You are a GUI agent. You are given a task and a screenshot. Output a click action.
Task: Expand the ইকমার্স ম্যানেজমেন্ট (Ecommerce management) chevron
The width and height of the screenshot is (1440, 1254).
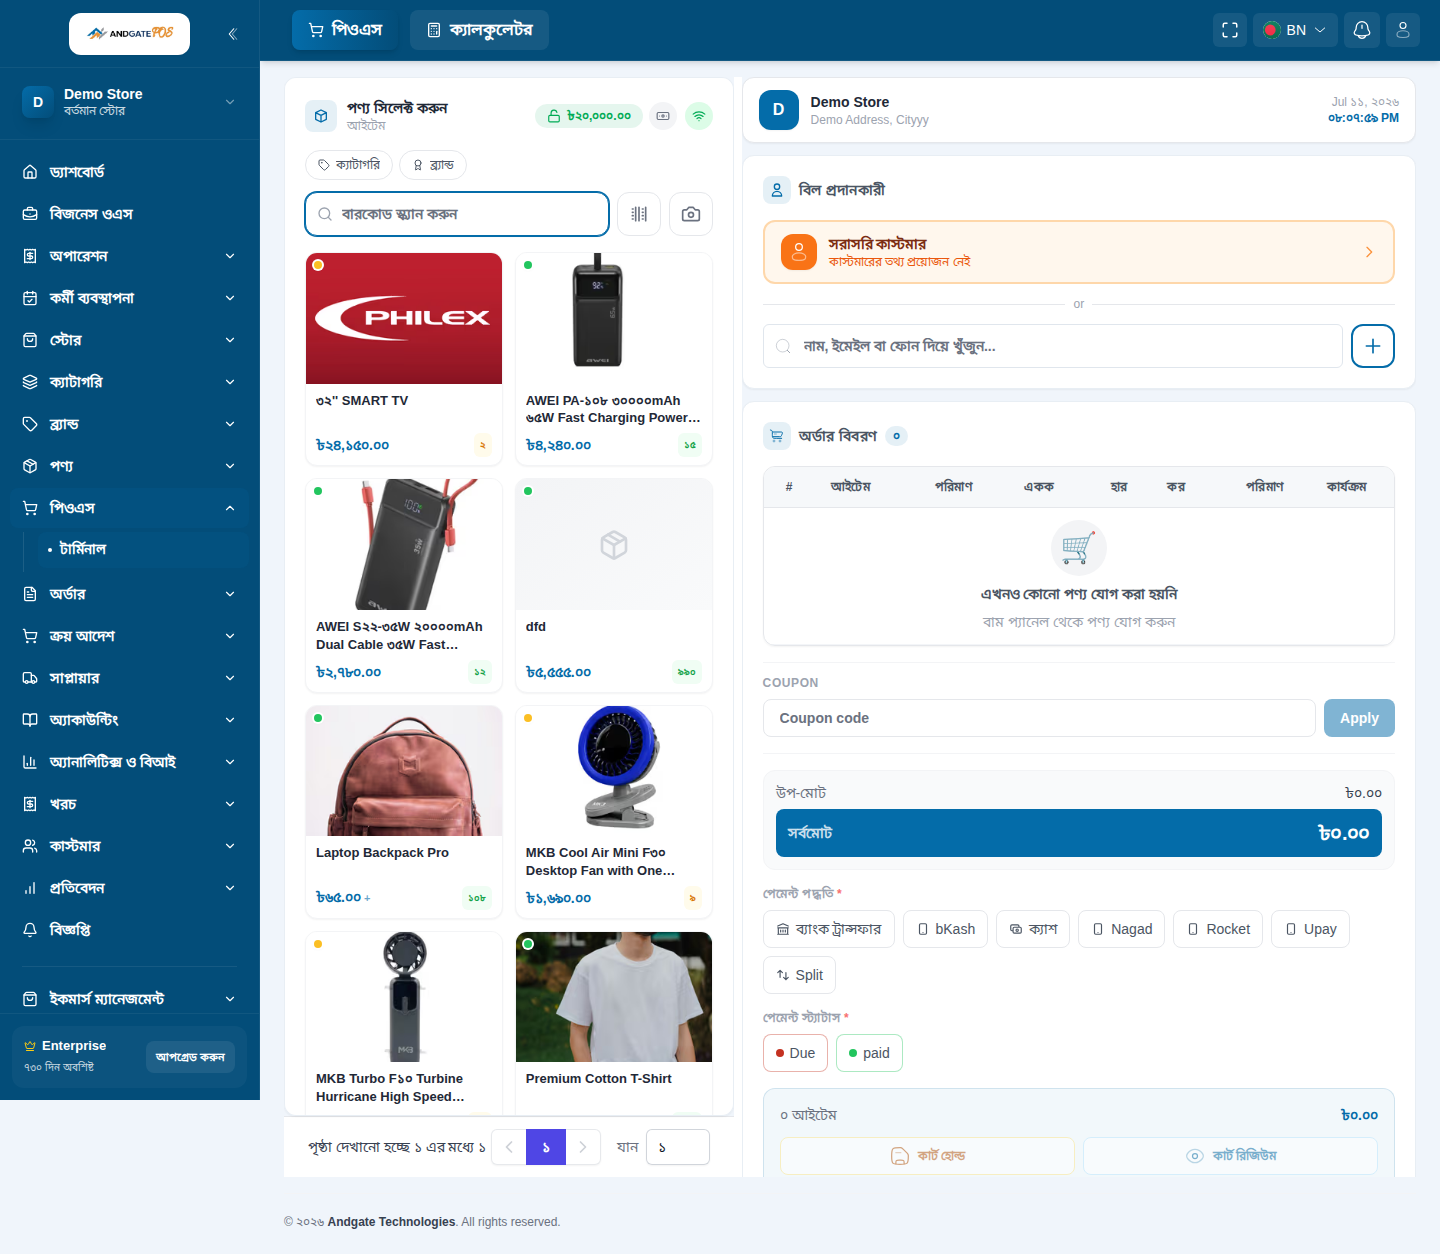(230, 999)
